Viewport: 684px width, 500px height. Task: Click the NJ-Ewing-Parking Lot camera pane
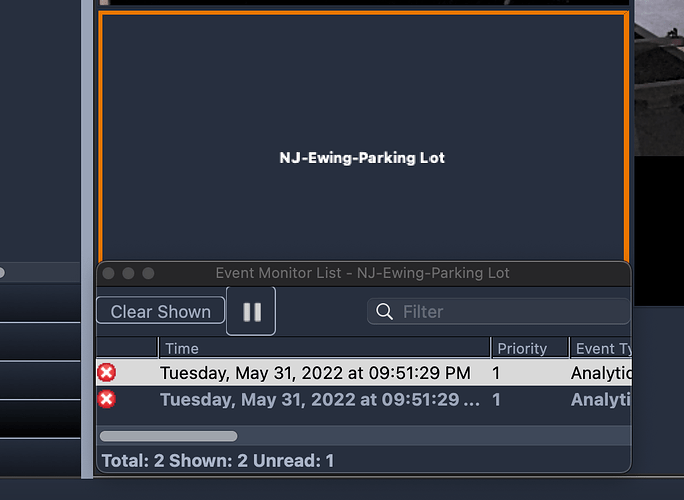[363, 137]
